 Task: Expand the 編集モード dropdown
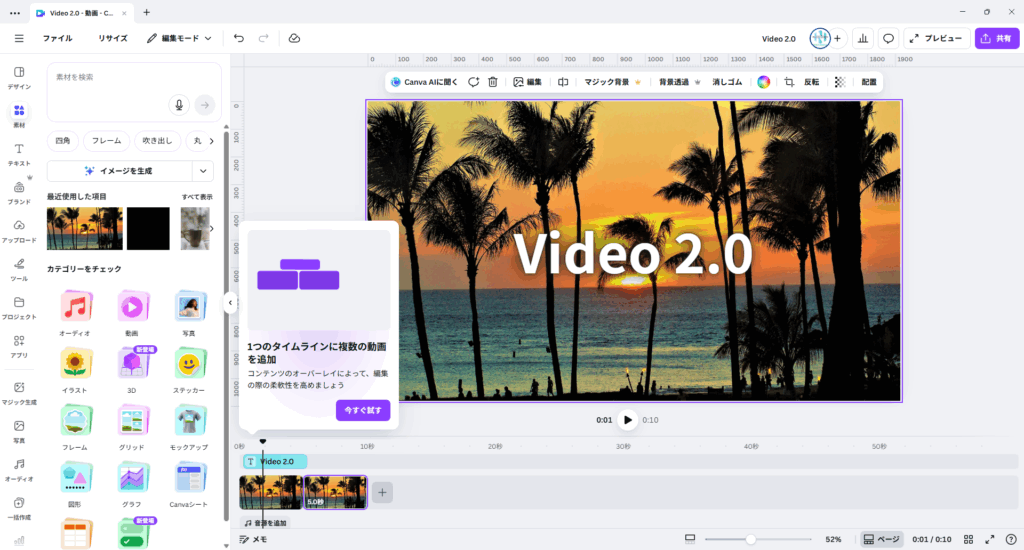point(180,38)
